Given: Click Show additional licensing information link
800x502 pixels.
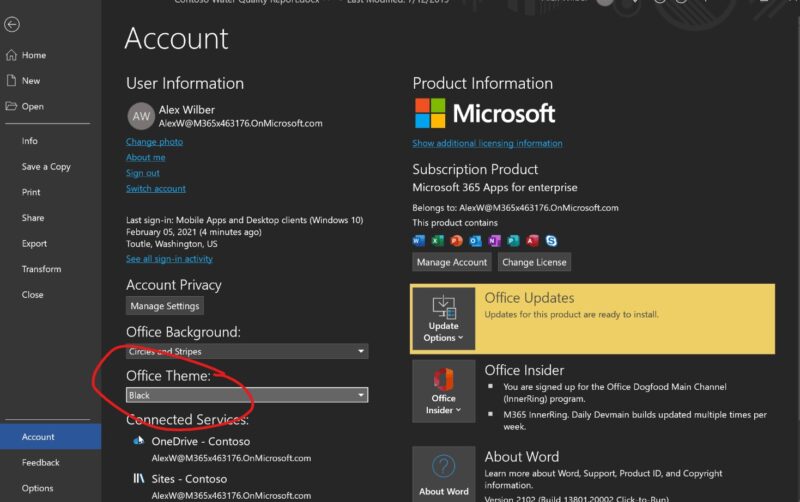Looking at the screenshot, I should coord(487,144).
